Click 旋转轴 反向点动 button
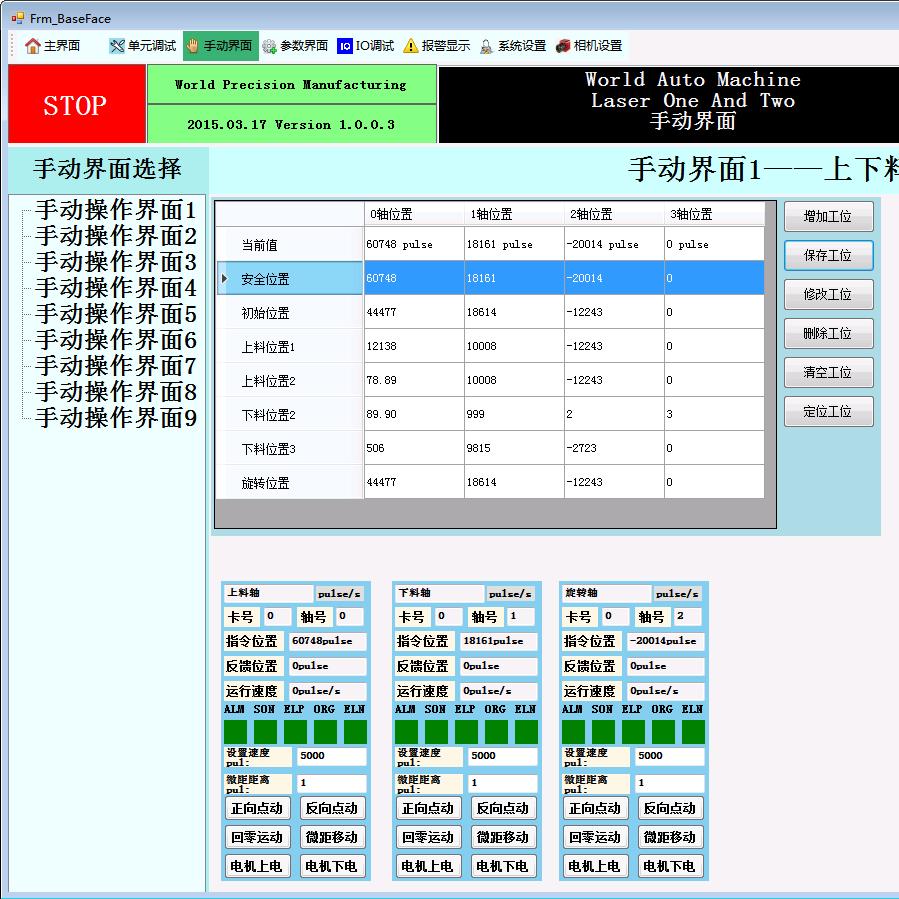Viewport: 899px width, 899px height. [x=670, y=808]
